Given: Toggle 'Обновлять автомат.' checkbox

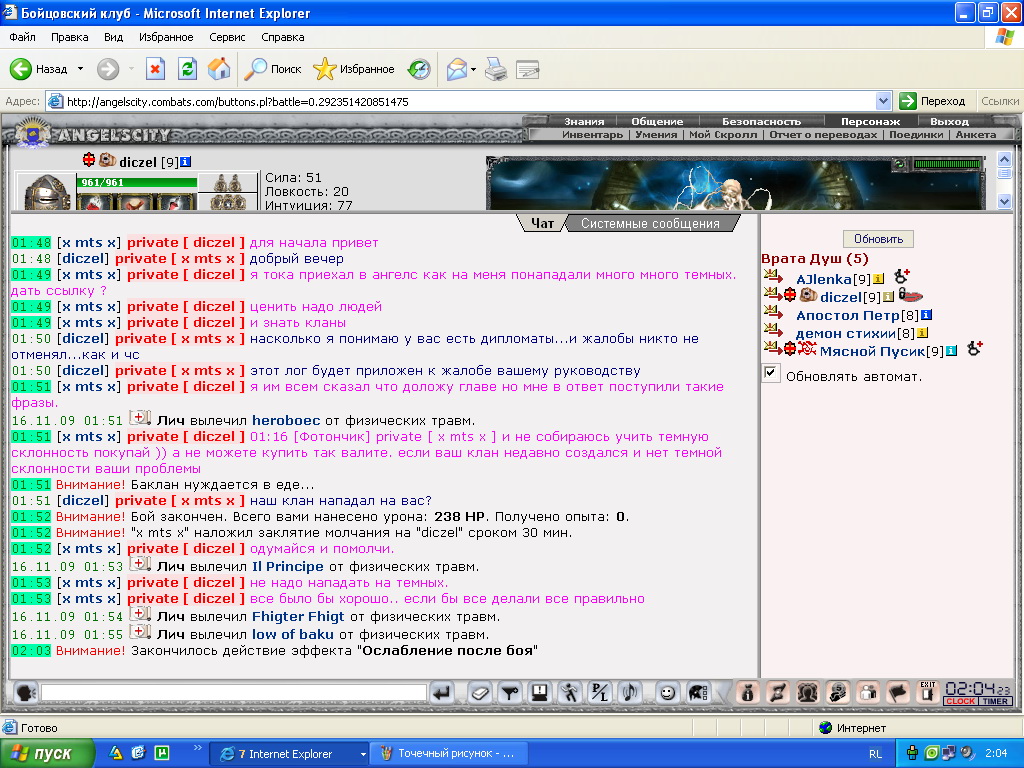Looking at the screenshot, I should [771, 374].
